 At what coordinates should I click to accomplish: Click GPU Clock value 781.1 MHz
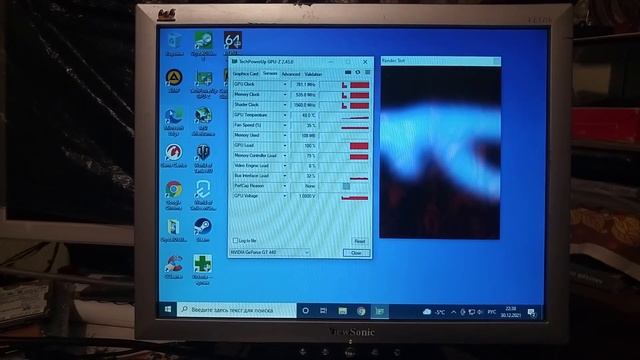tap(304, 84)
